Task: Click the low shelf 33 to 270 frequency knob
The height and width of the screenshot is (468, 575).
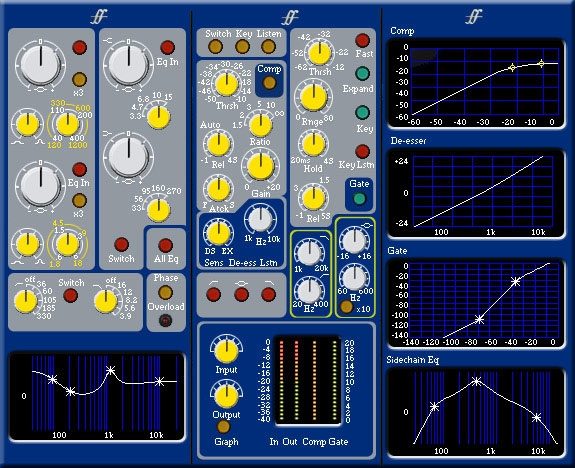Action: 158,210
